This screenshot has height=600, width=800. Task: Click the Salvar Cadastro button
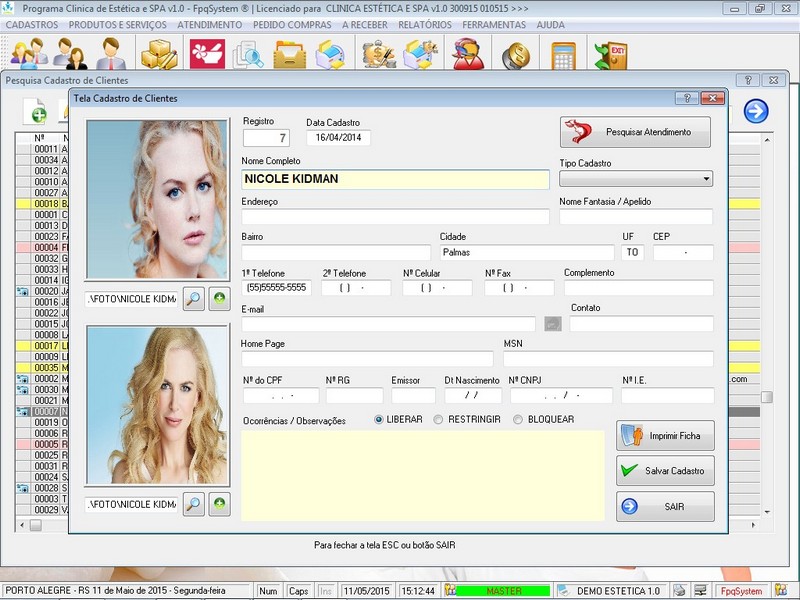(x=665, y=470)
